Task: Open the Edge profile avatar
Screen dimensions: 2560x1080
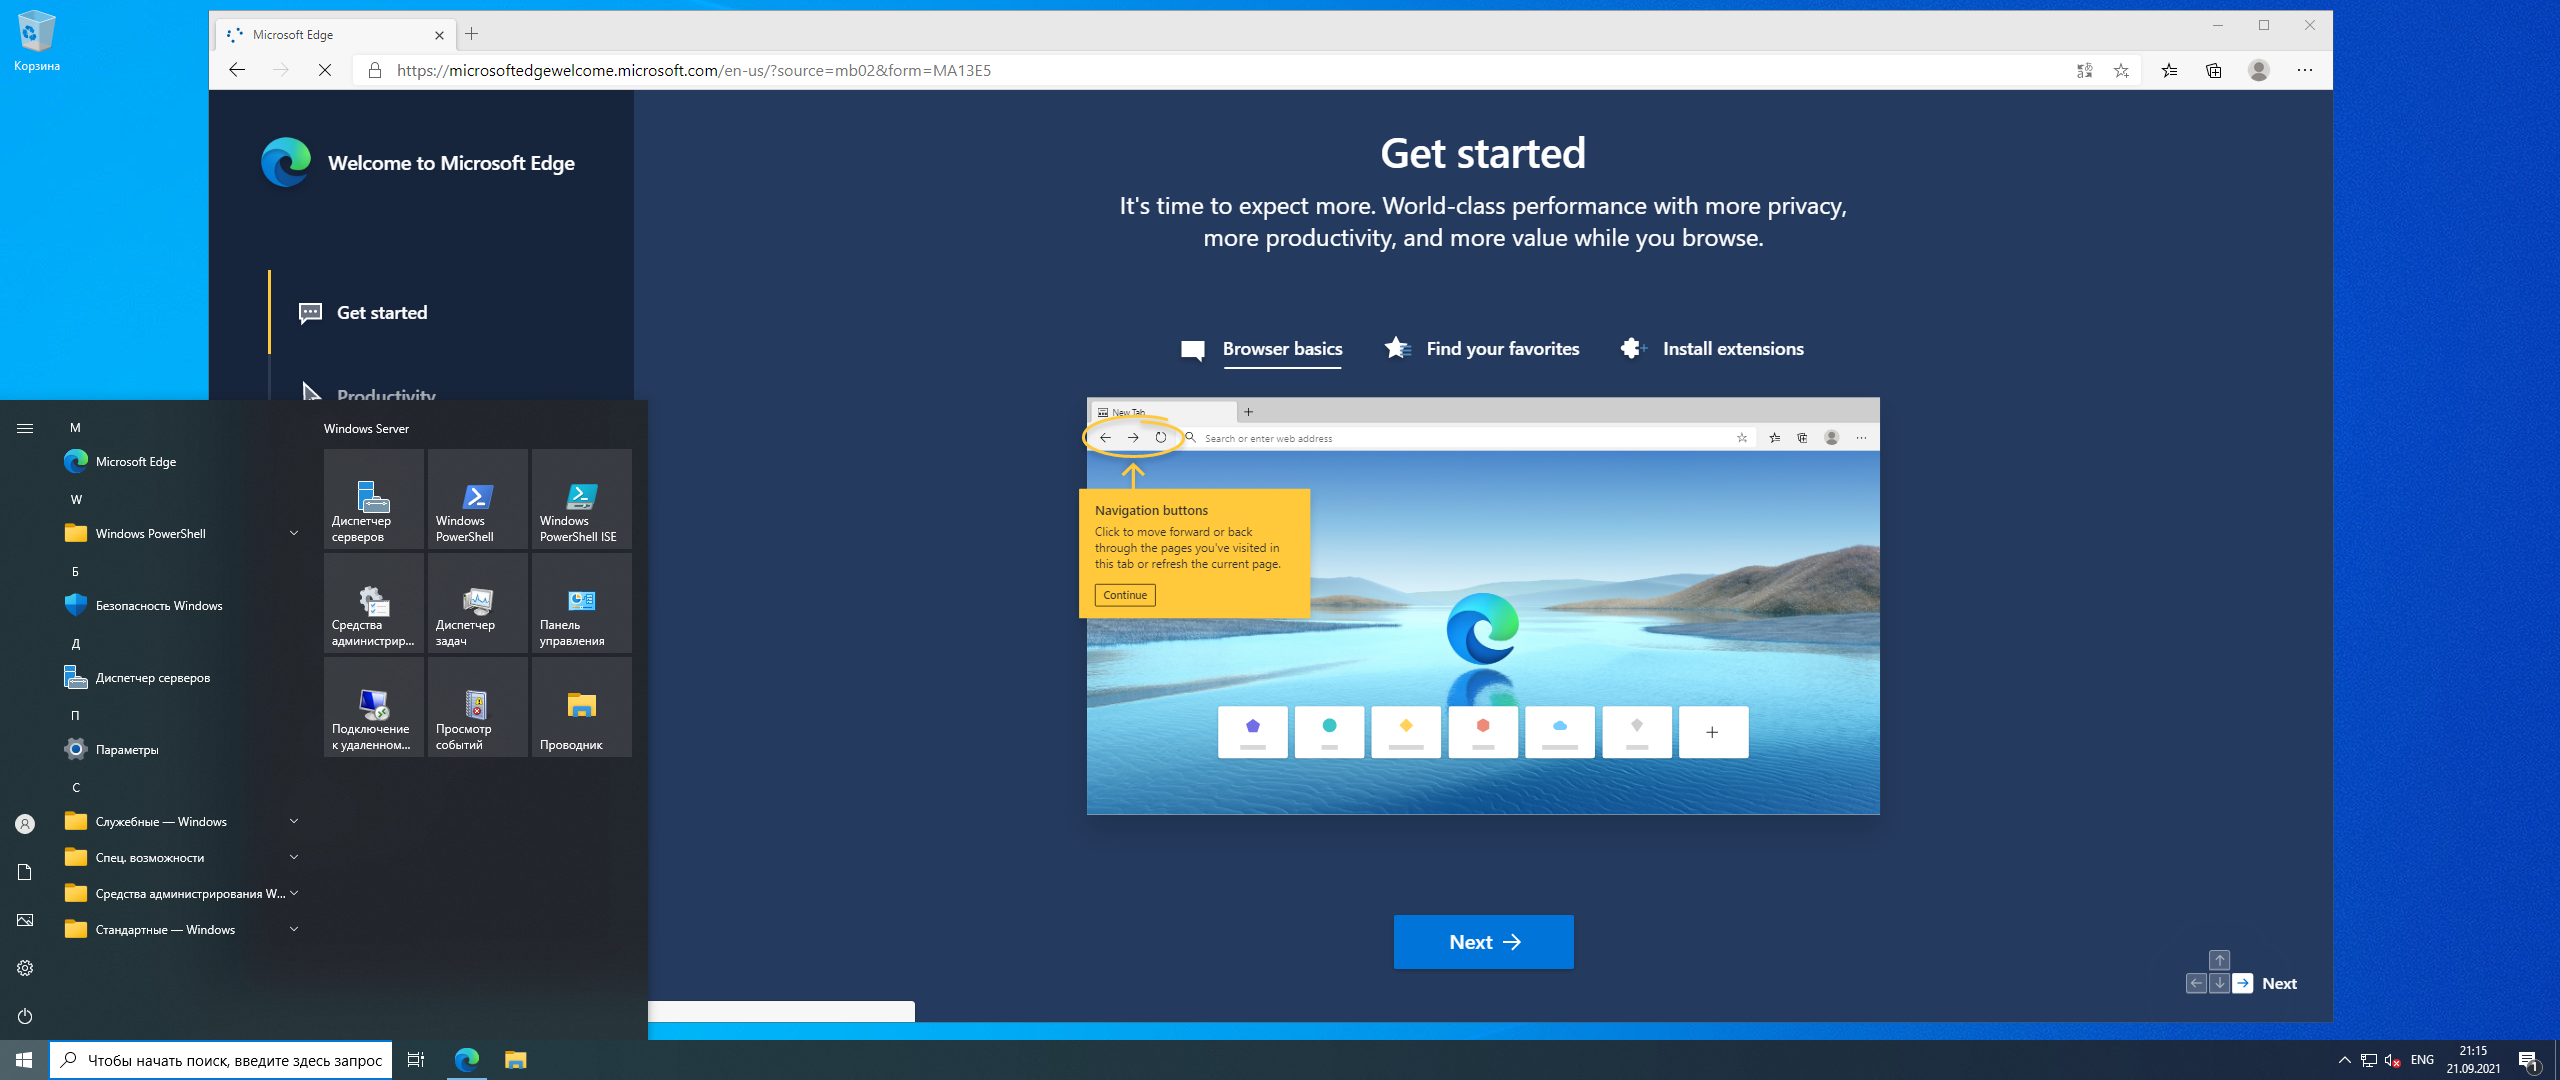Action: click(x=2259, y=70)
